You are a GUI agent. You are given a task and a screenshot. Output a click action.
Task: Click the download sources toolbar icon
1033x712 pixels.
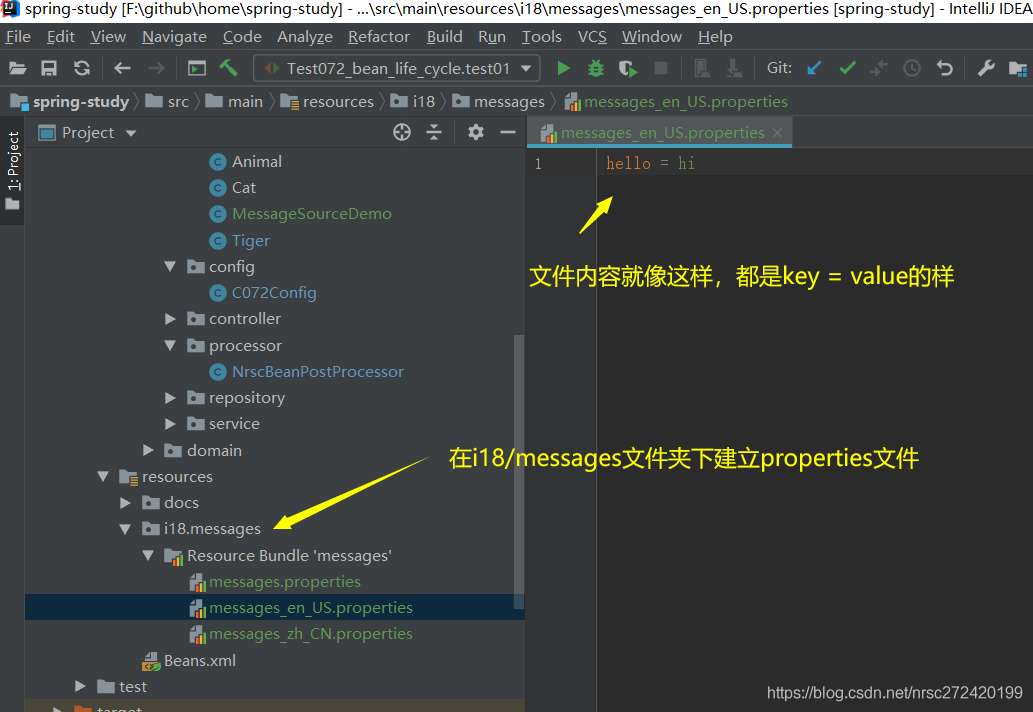(x=734, y=68)
